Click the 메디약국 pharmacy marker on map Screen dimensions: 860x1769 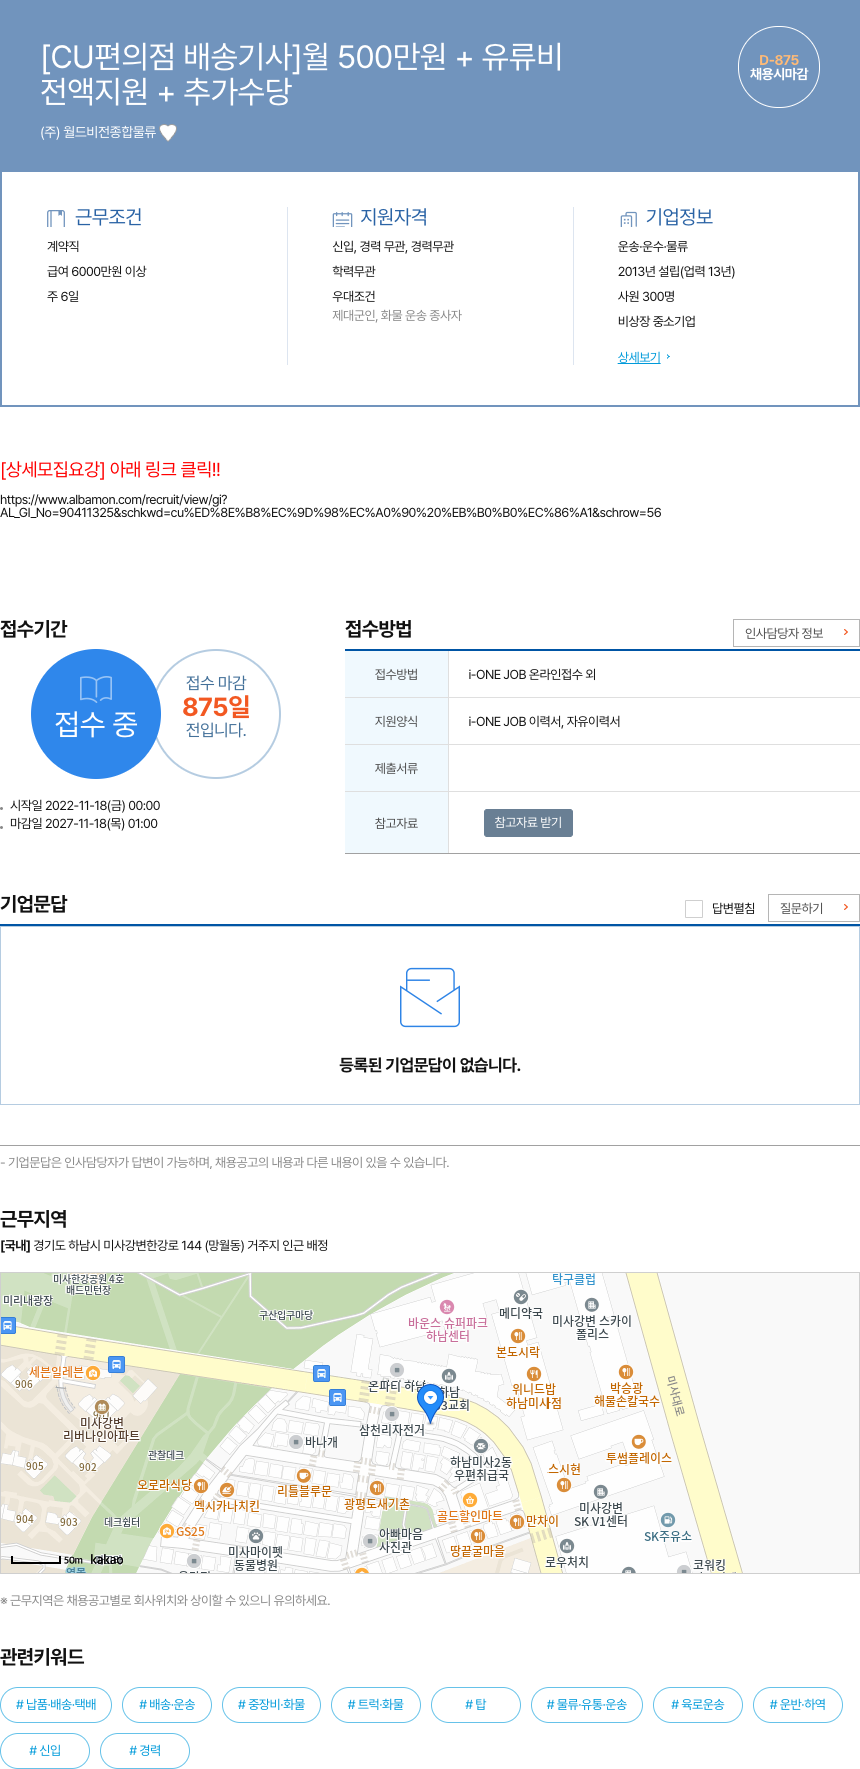[x=520, y=1297]
